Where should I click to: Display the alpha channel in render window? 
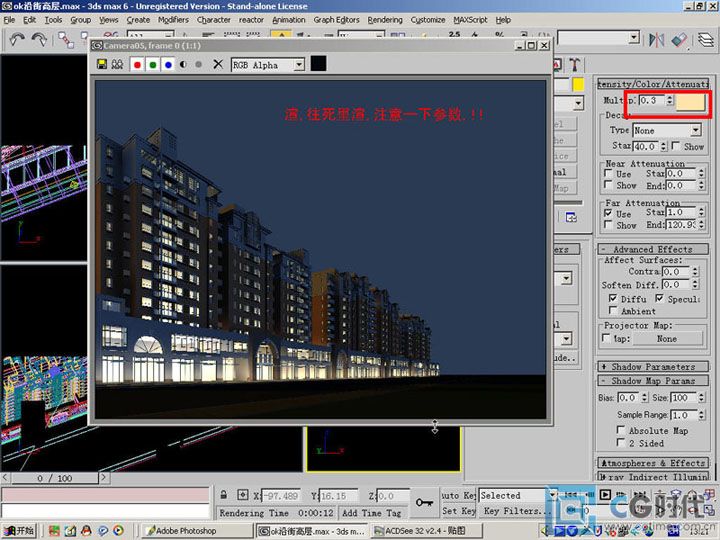(x=183, y=65)
